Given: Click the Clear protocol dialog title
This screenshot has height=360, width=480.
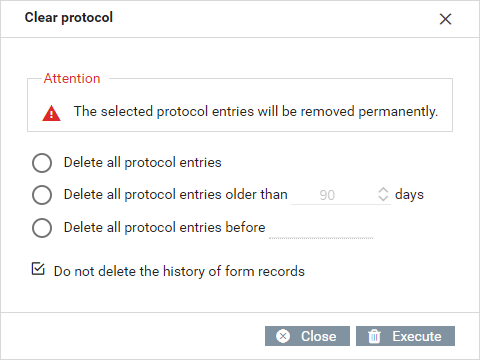Looking at the screenshot, I should 69,18.
